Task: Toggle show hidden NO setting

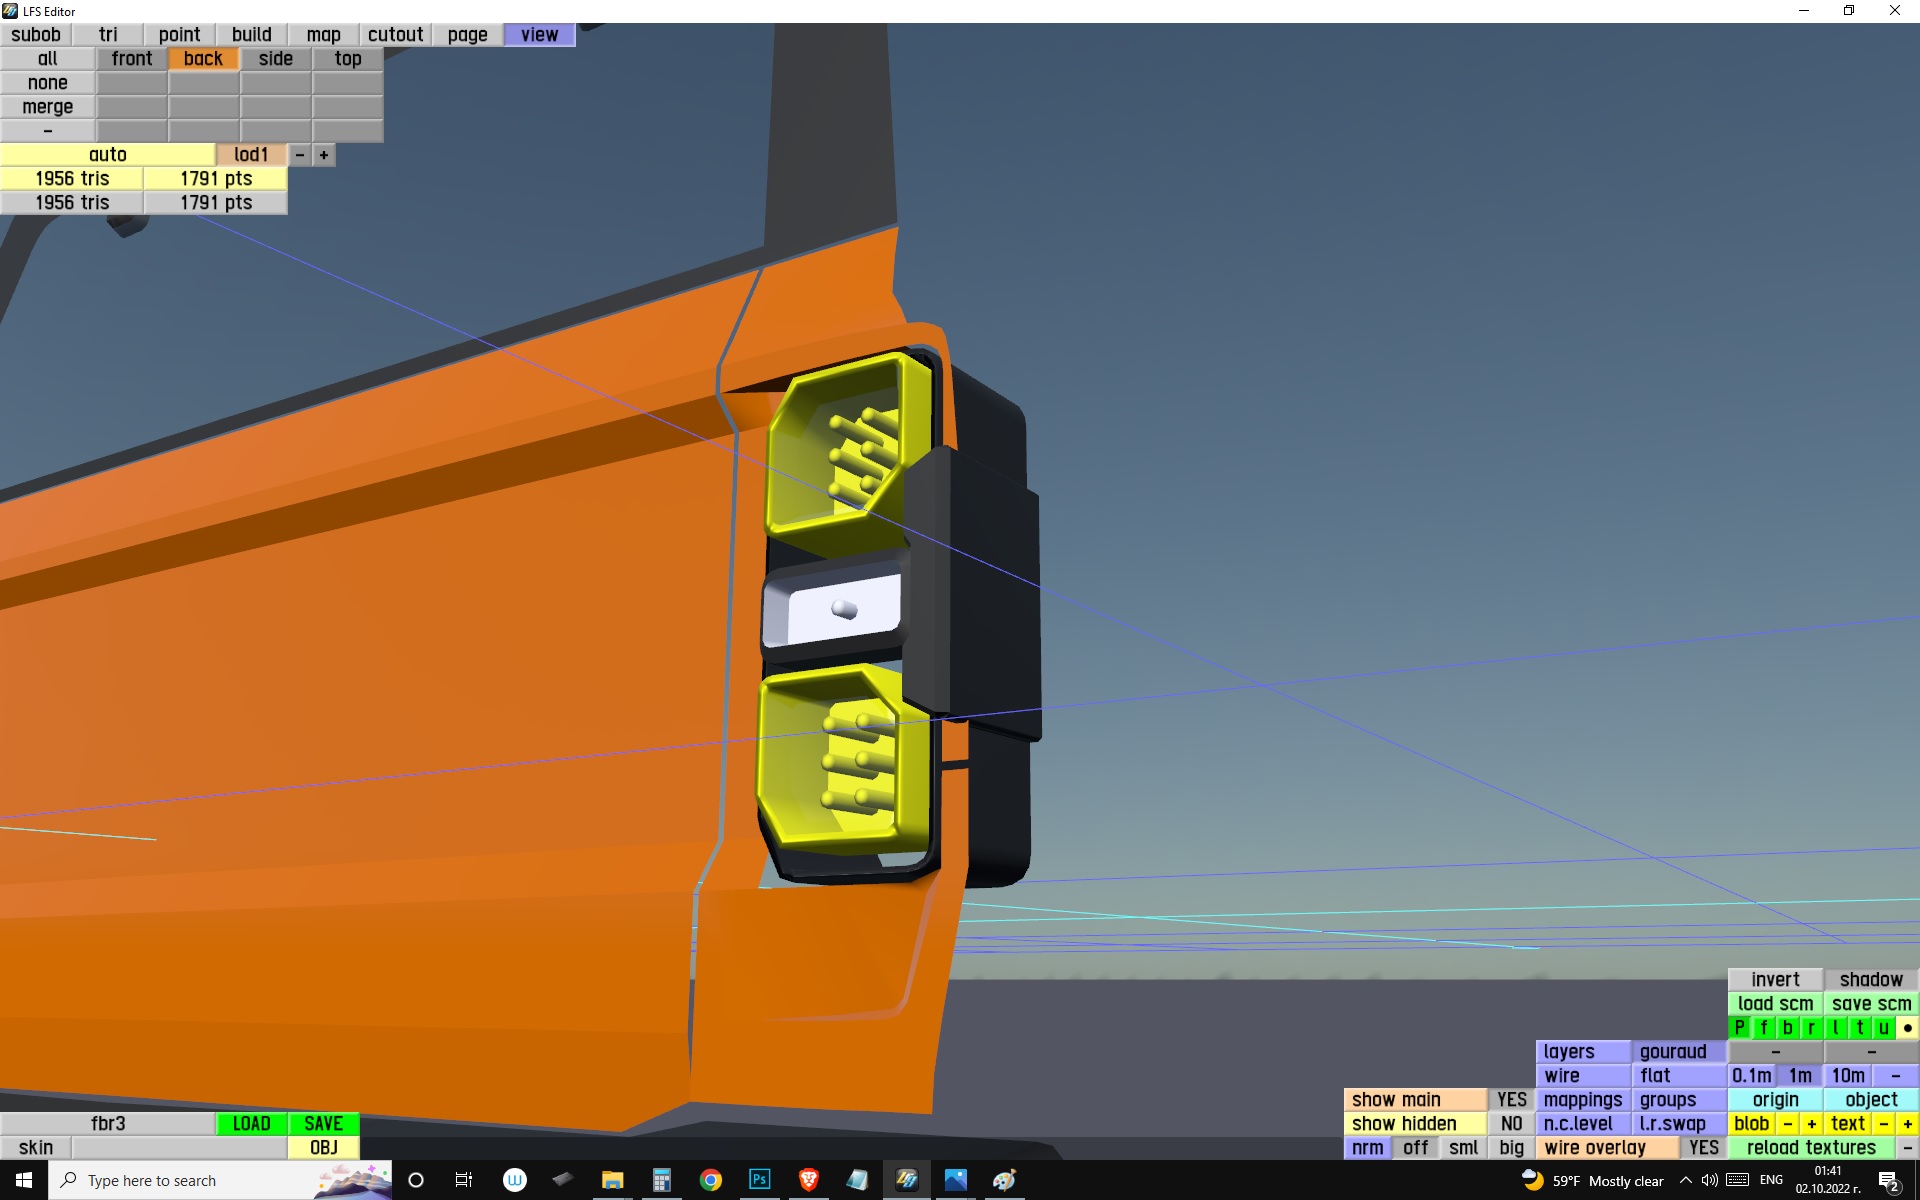Action: pos(1511,1124)
